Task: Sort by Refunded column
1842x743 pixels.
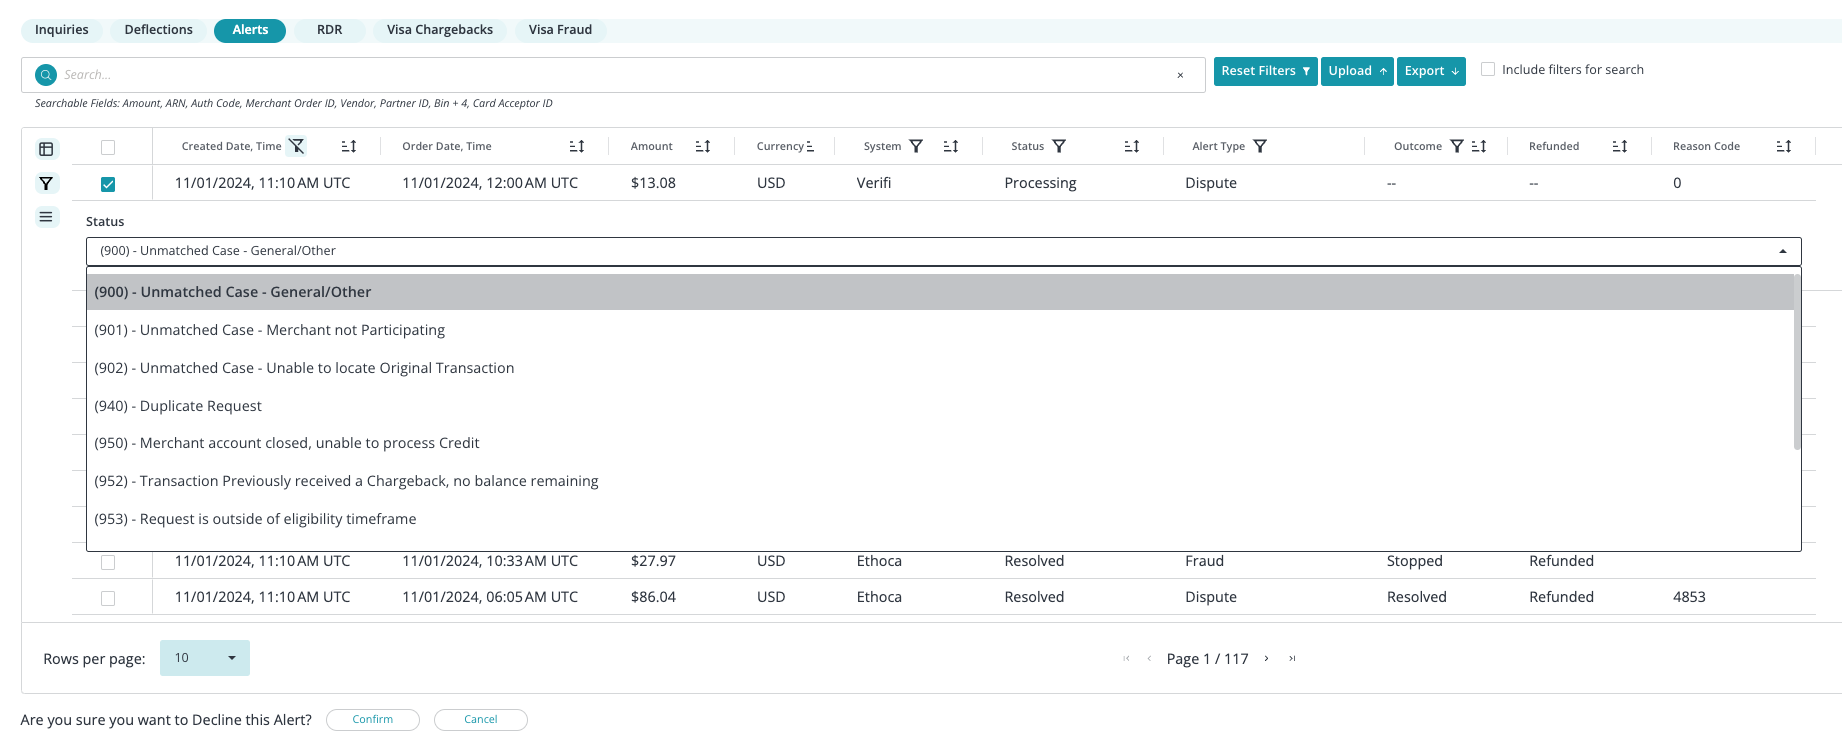Action: [x=1620, y=146]
